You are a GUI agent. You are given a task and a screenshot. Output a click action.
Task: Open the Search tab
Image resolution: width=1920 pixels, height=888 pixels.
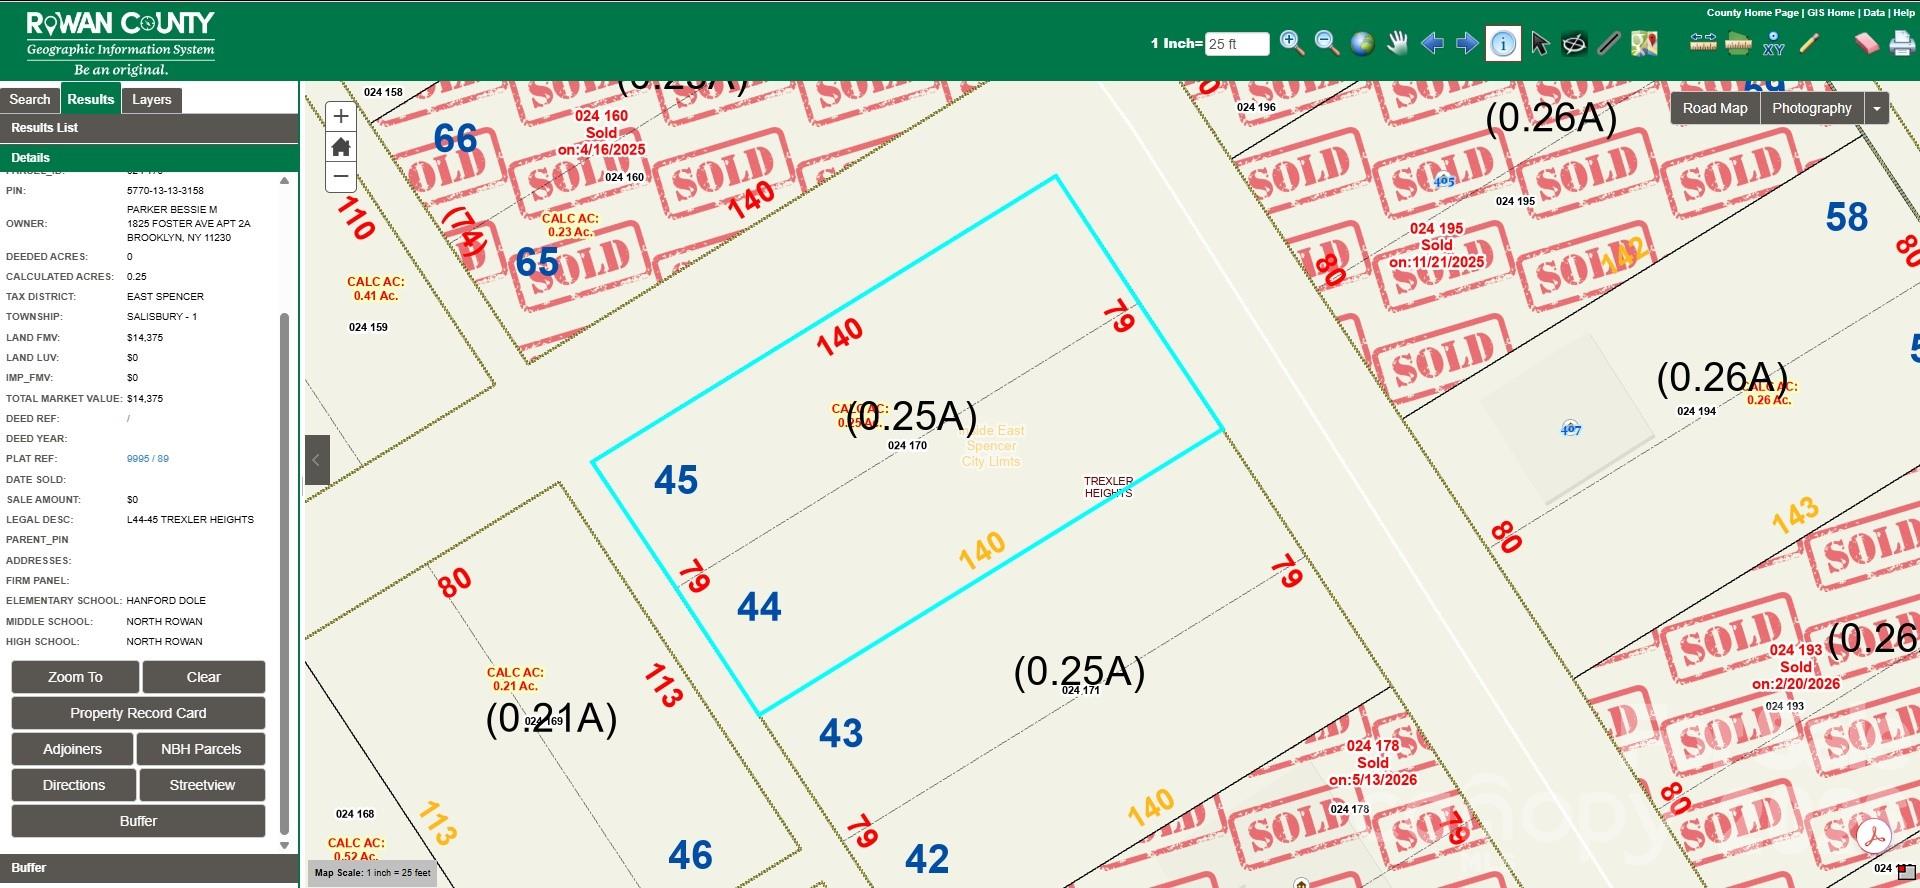30,99
